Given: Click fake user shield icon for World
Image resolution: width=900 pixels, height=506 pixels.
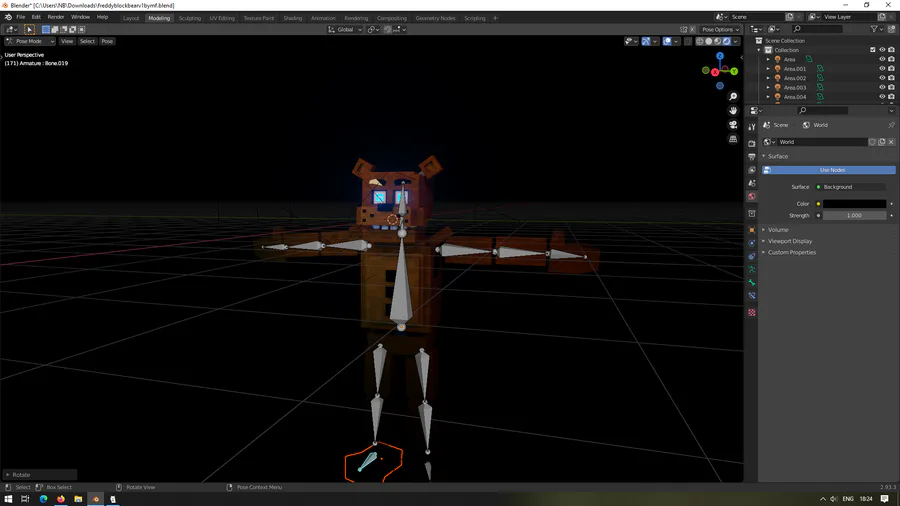Looking at the screenshot, I should tap(872, 142).
